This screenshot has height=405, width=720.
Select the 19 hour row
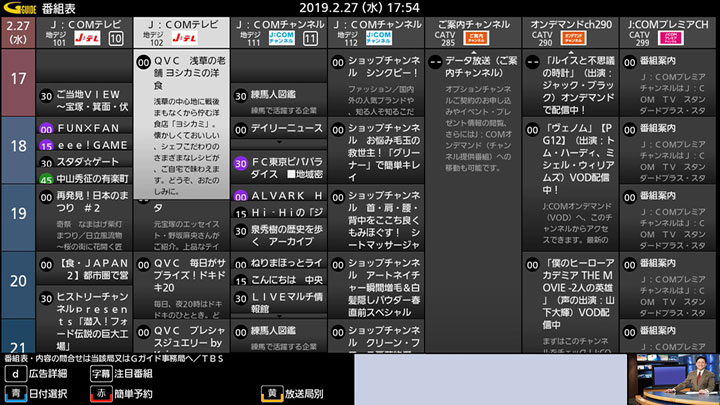(18, 217)
